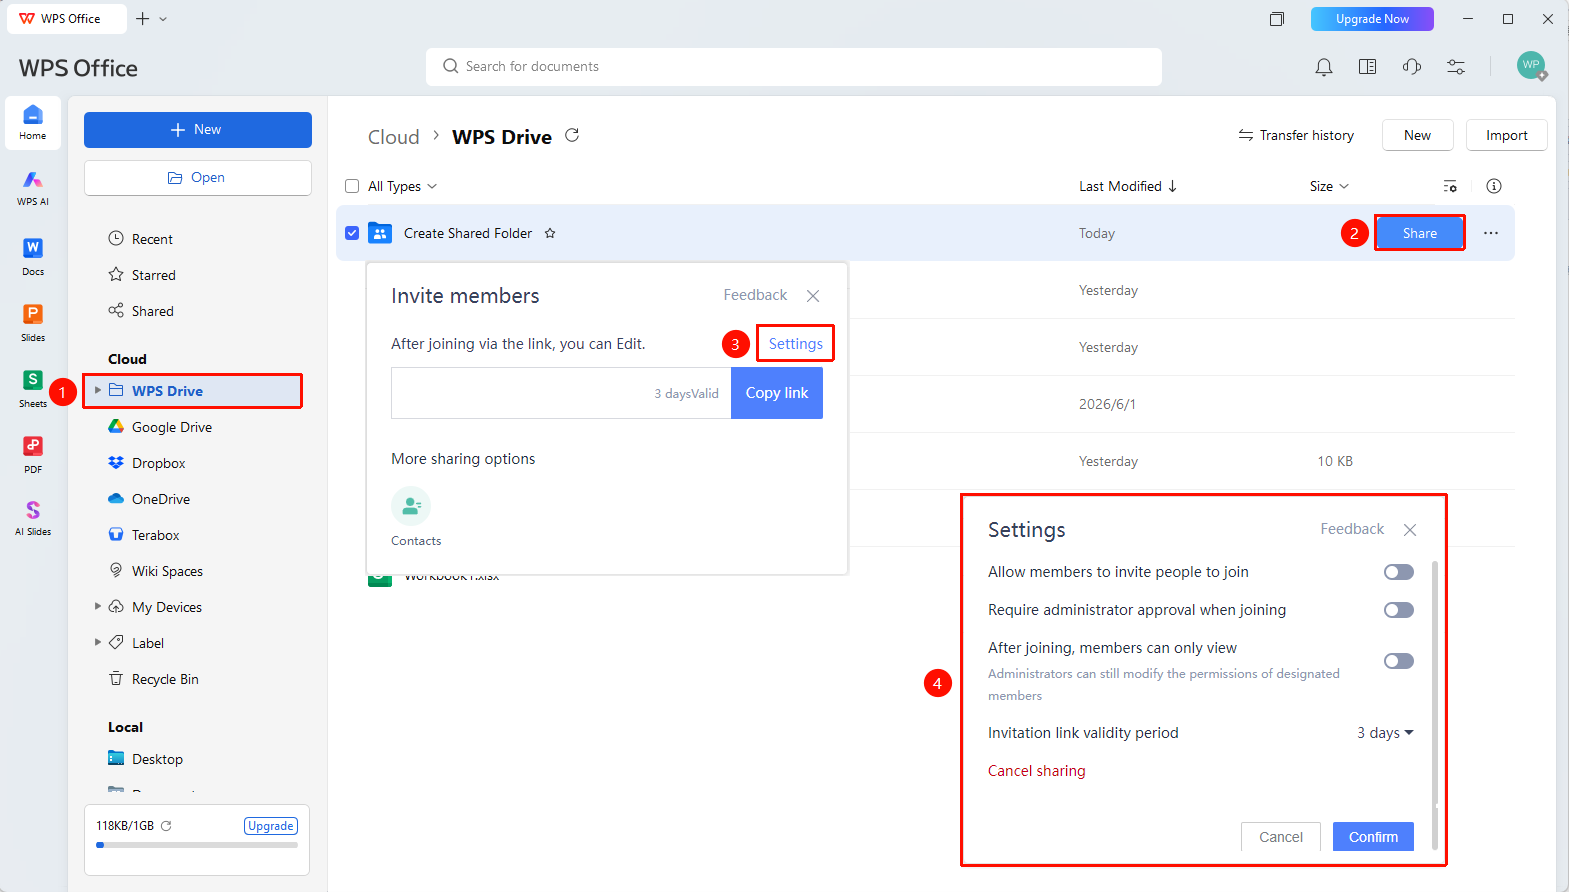Image resolution: width=1569 pixels, height=892 pixels.
Task: Star the Create Shared Folder item
Action: click(x=550, y=233)
